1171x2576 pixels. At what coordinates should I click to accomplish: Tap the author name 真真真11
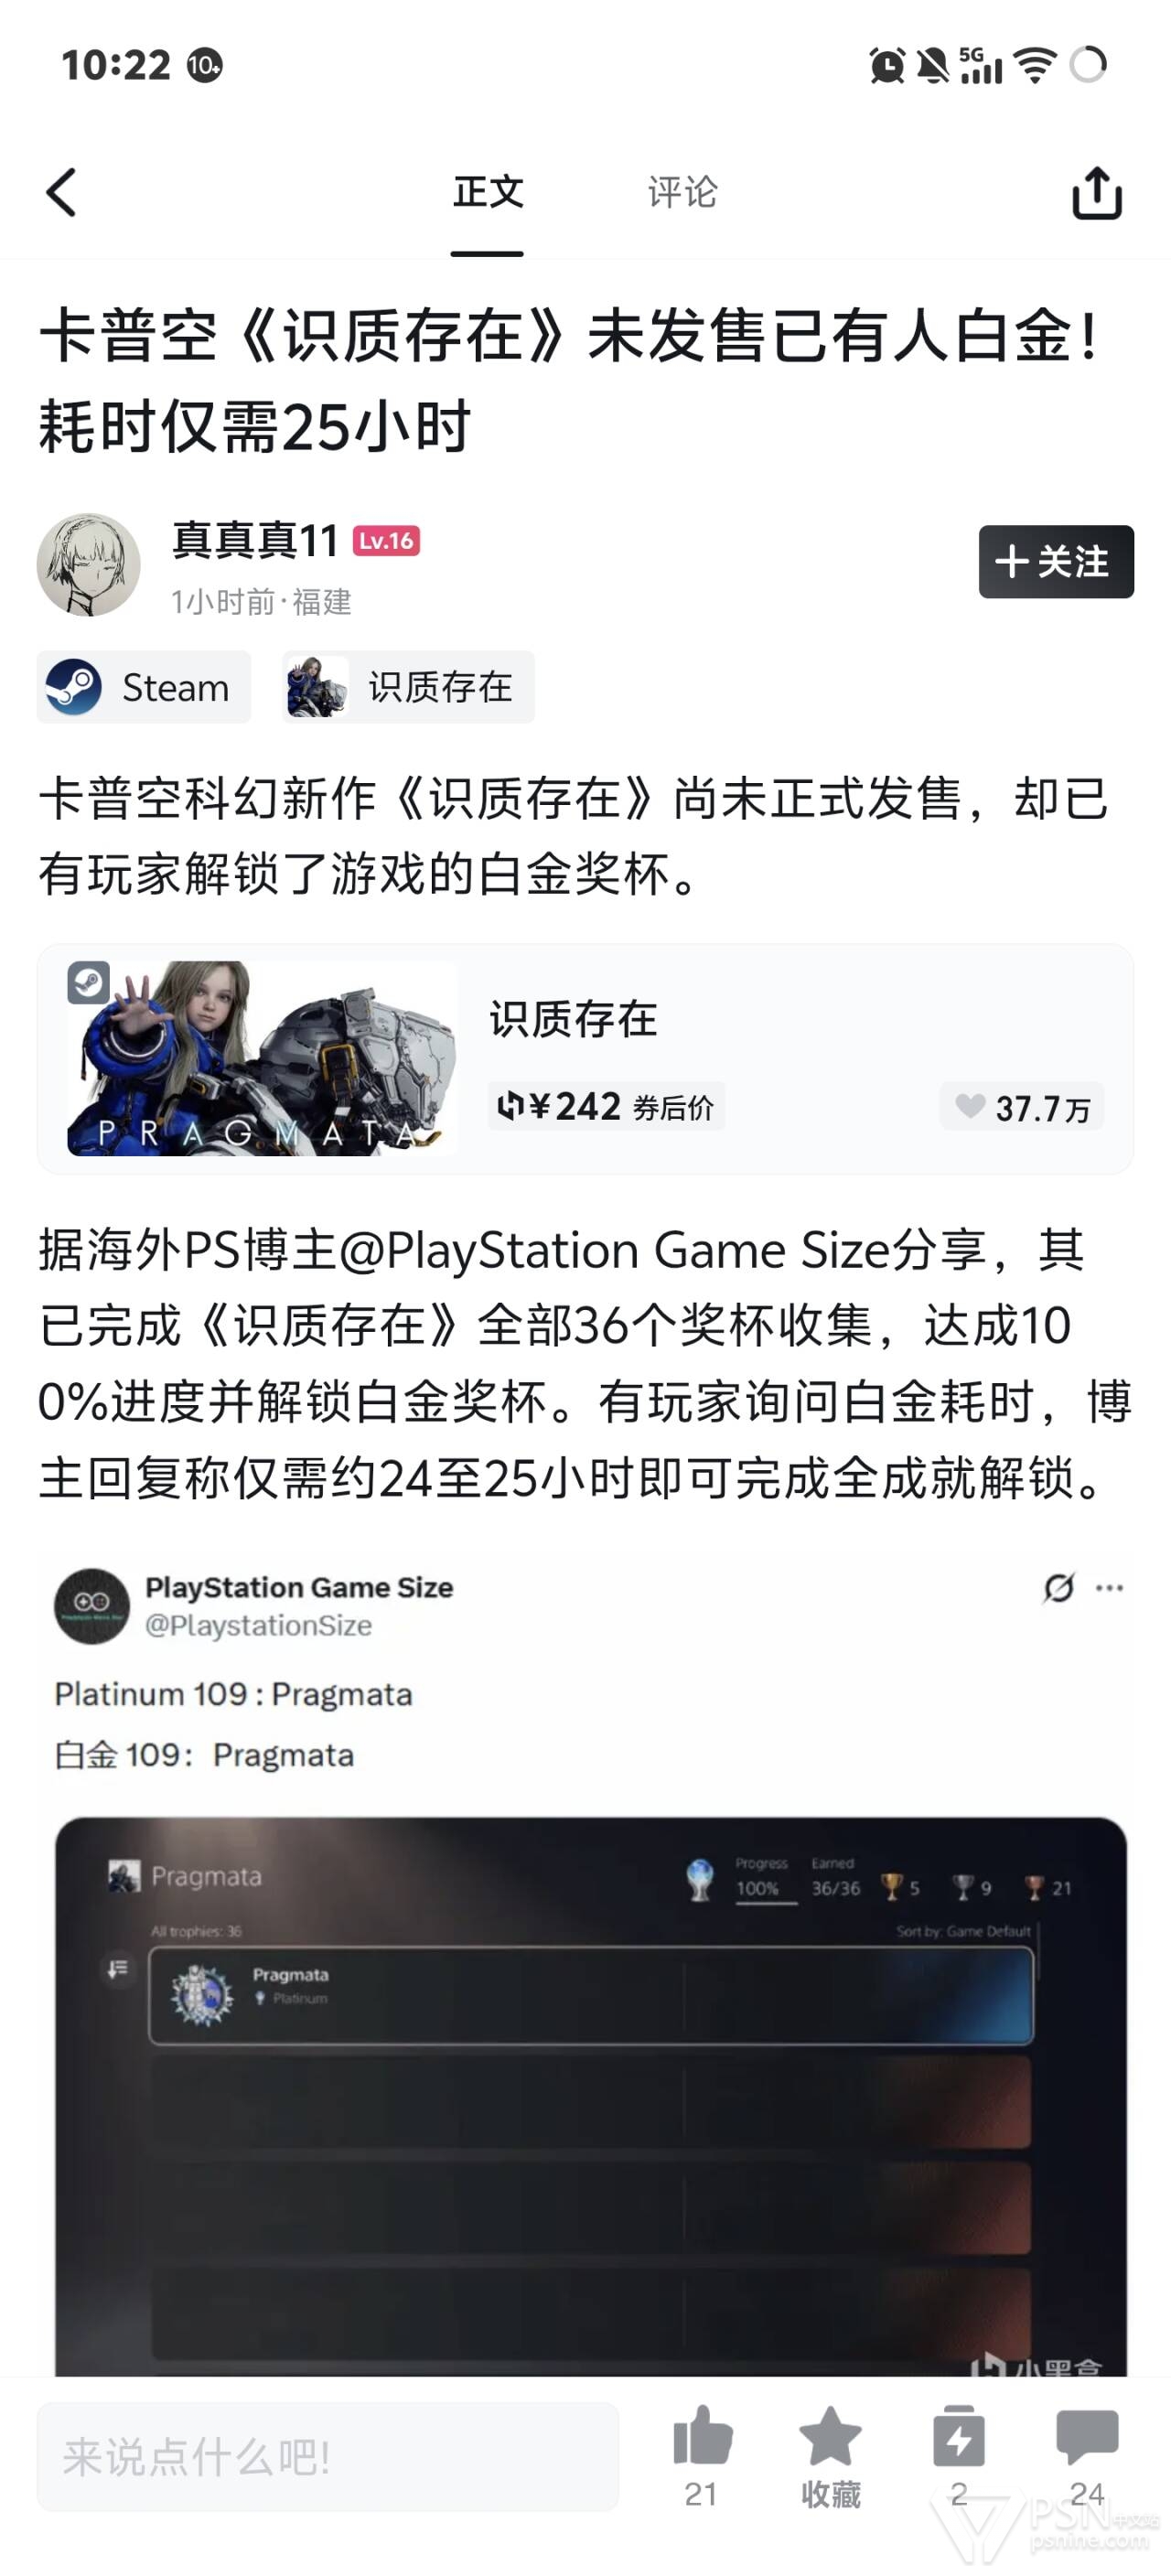(x=255, y=541)
